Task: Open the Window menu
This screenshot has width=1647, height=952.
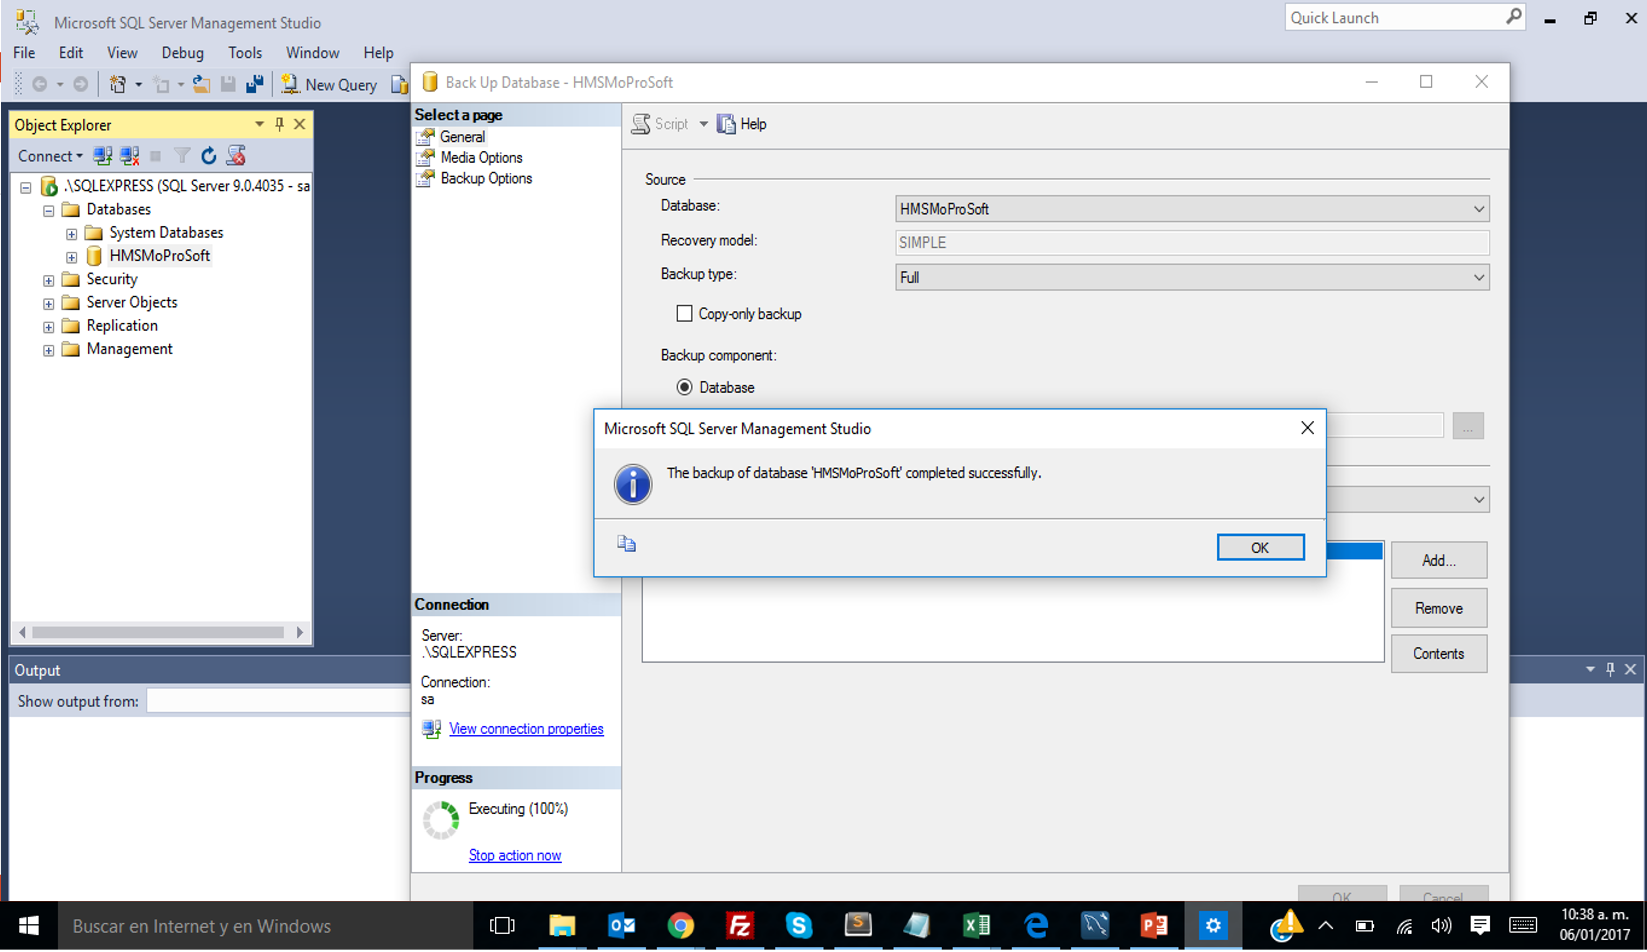Action: [x=312, y=53]
